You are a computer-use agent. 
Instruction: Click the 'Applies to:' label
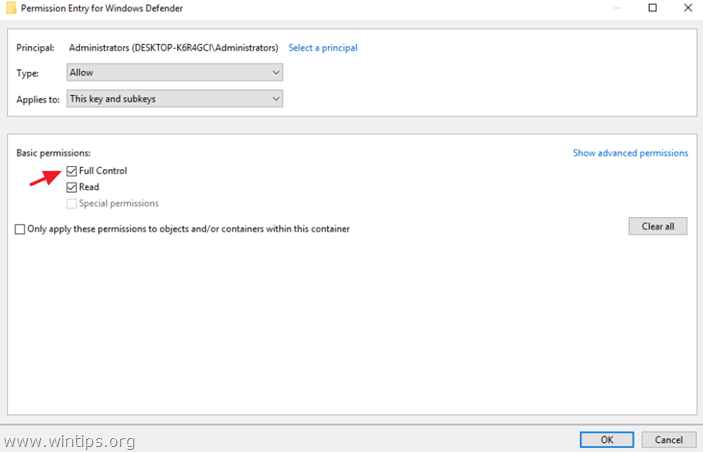click(38, 100)
